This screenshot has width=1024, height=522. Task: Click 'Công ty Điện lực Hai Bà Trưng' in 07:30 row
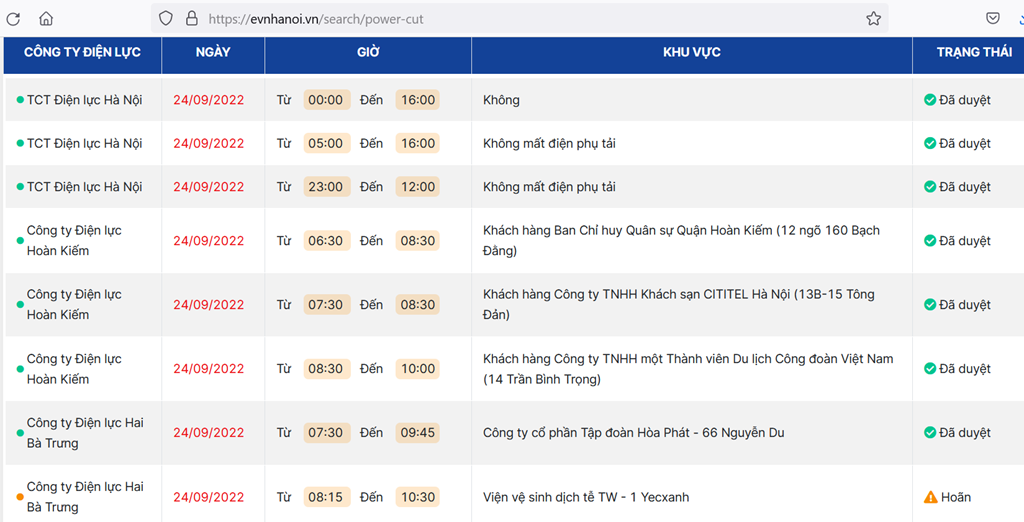tap(85, 432)
